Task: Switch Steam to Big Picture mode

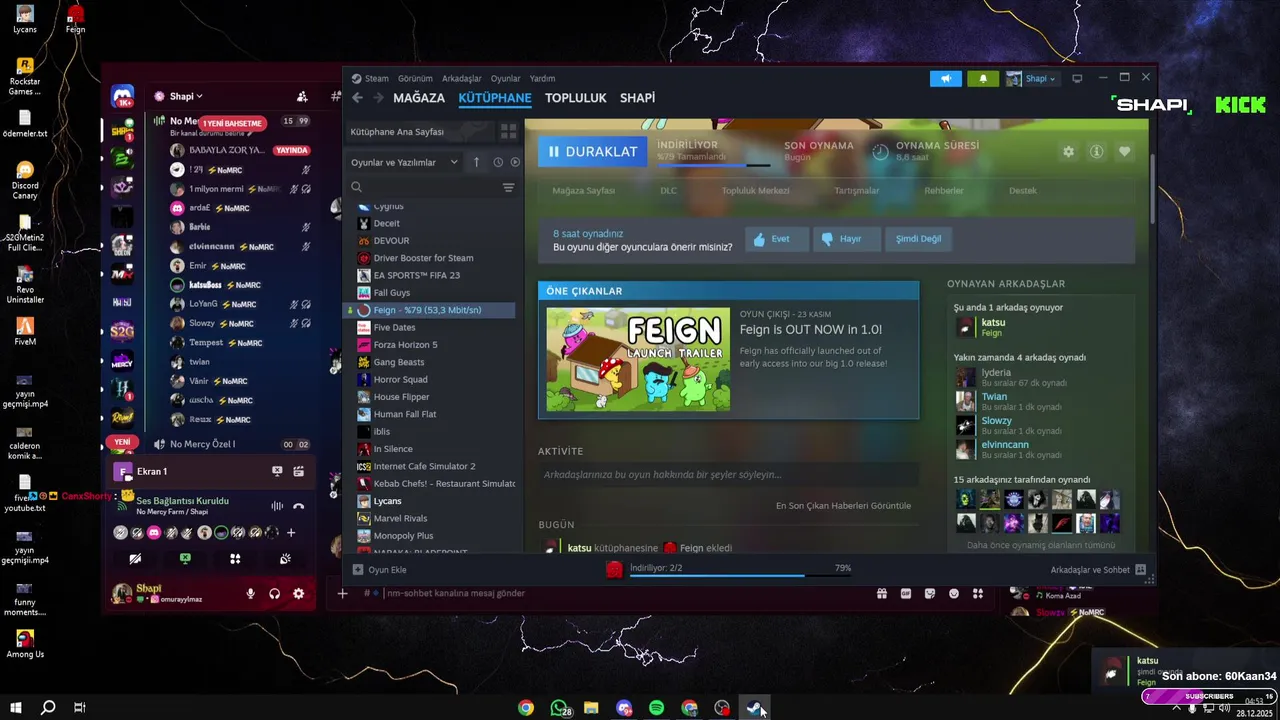Action: [1077, 78]
